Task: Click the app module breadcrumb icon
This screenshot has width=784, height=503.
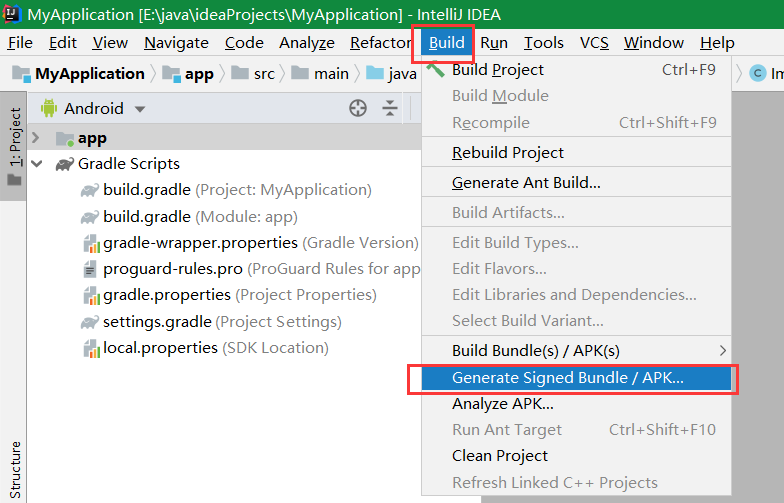Action: [x=171, y=74]
